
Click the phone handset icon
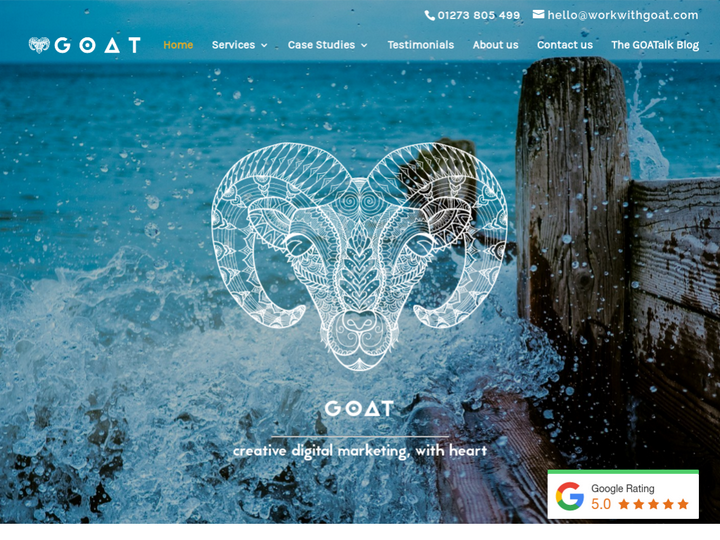429,16
